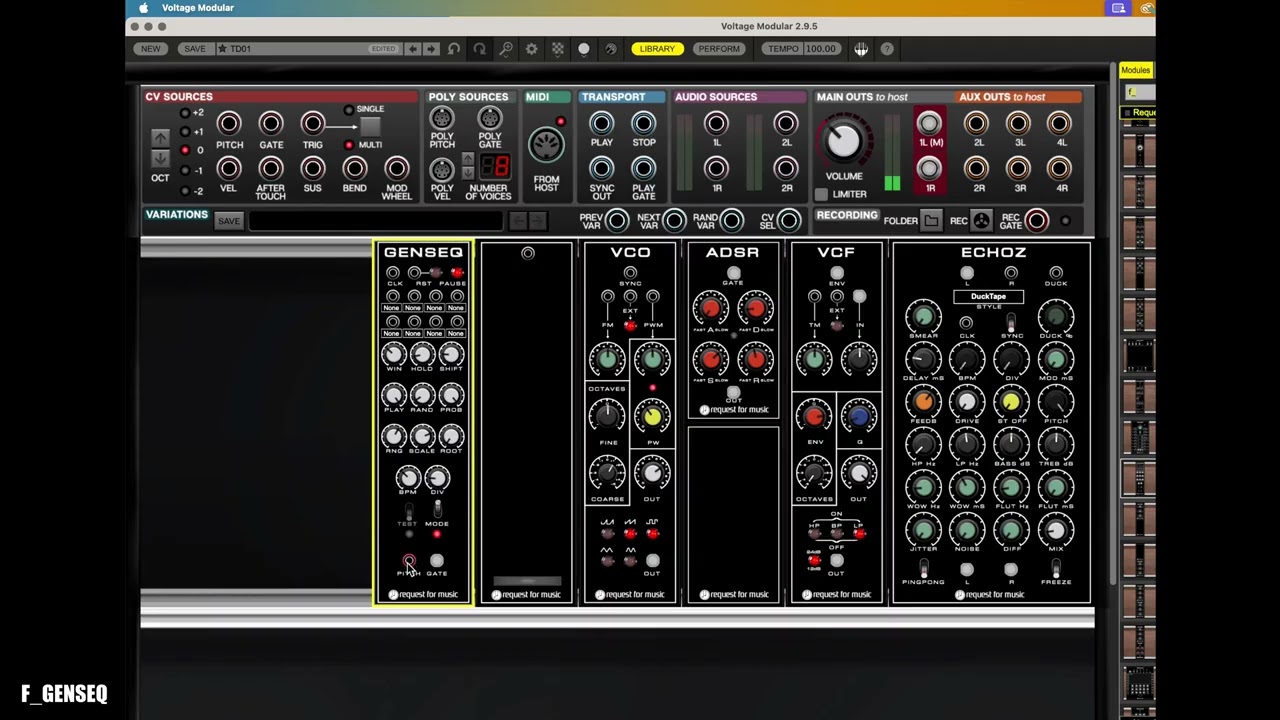Image resolution: width=1280 pixels, height=720 pixels.
Task: Enable the VCF LP filter mode
Action: tap(859, 534)
